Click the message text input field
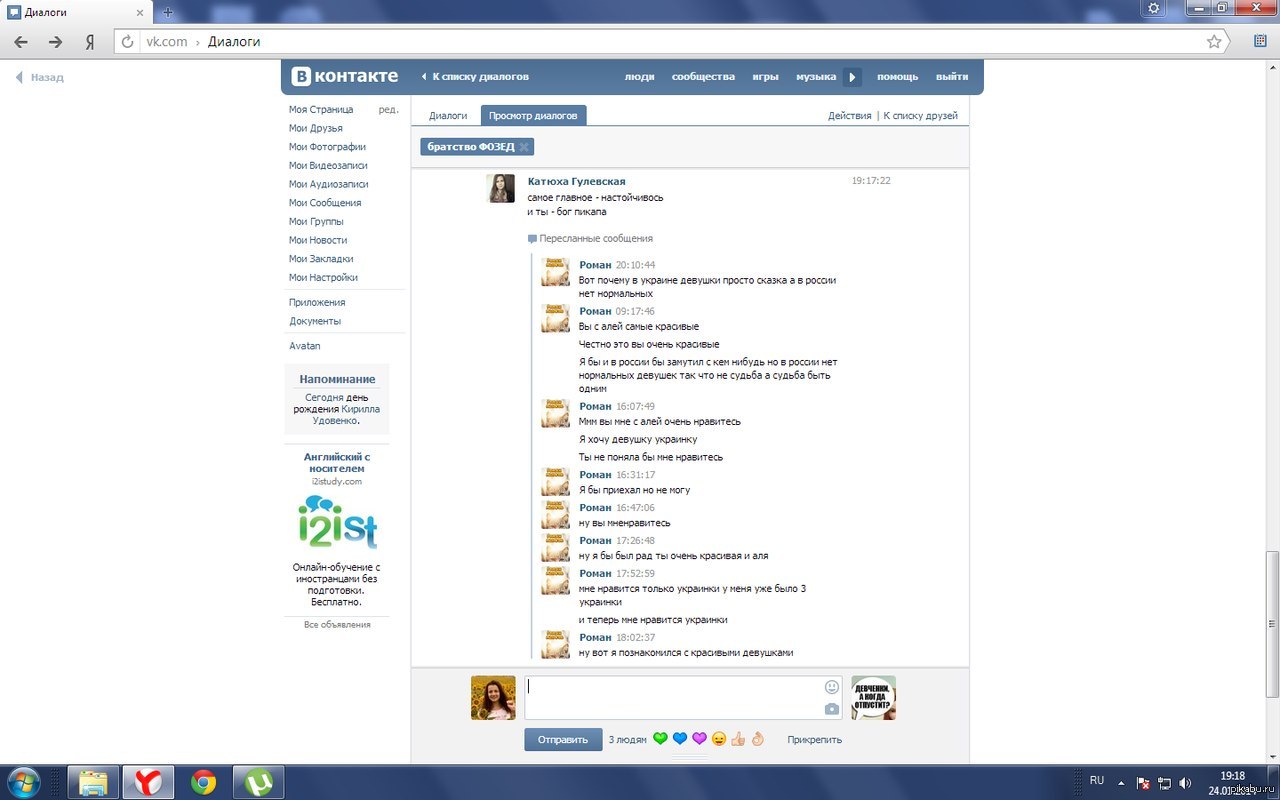The height and width of the screenshot is (800, 1280). tap(672, 697)
